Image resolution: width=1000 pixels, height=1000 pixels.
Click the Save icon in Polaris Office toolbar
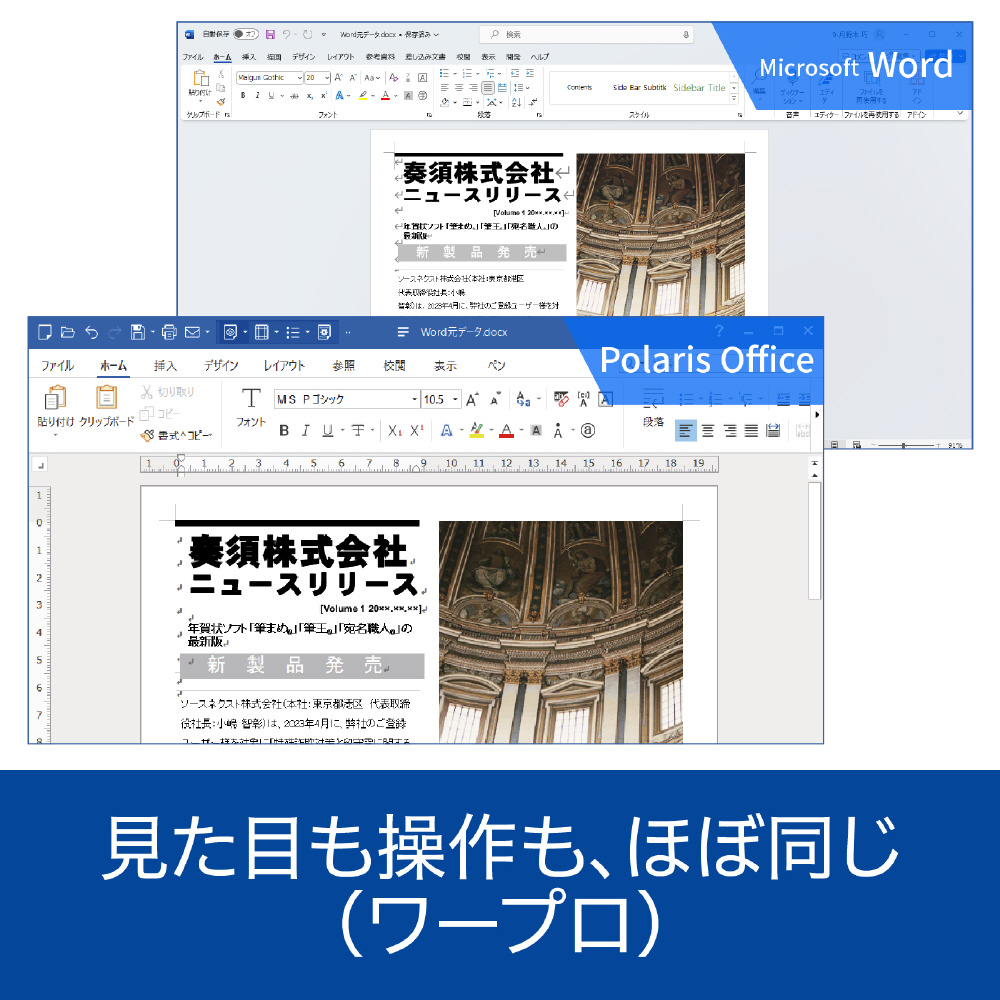(137, 332)
